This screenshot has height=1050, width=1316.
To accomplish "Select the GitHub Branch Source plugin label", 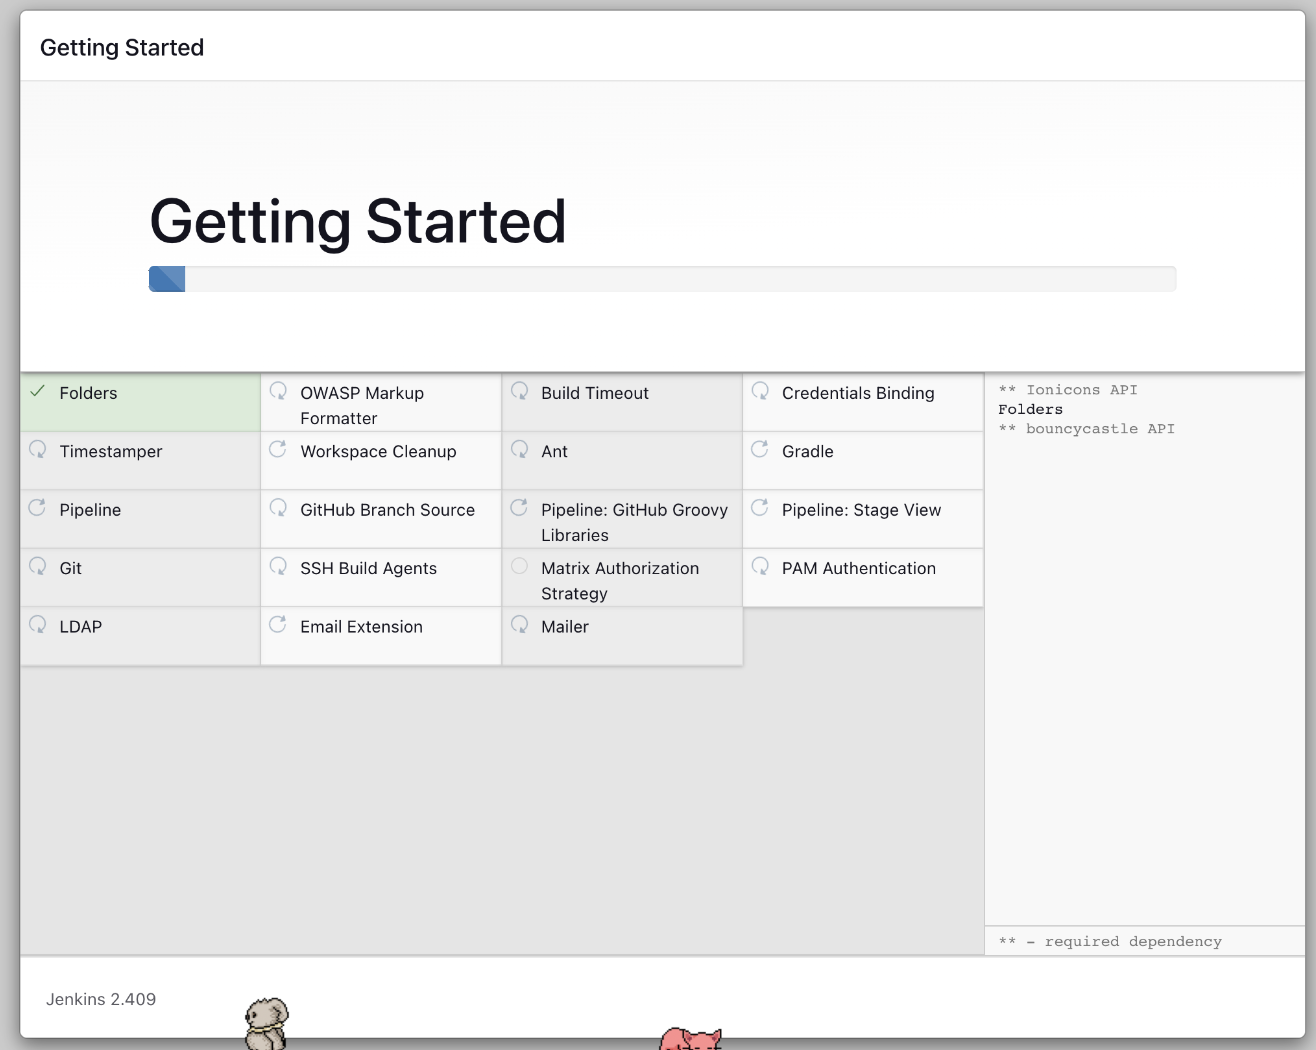I will (388, 510).
